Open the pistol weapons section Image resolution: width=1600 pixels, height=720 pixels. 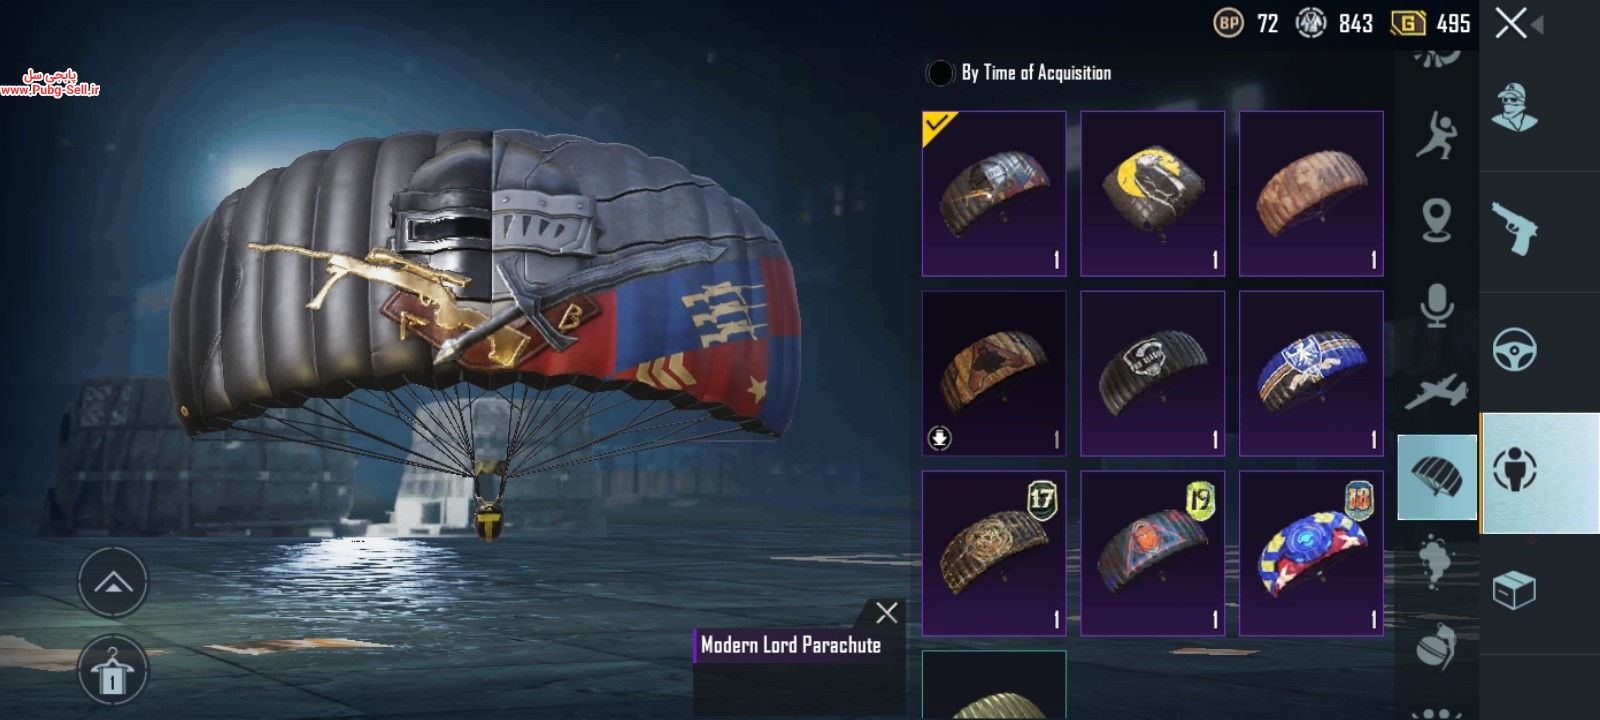[x=1514, y=228]
